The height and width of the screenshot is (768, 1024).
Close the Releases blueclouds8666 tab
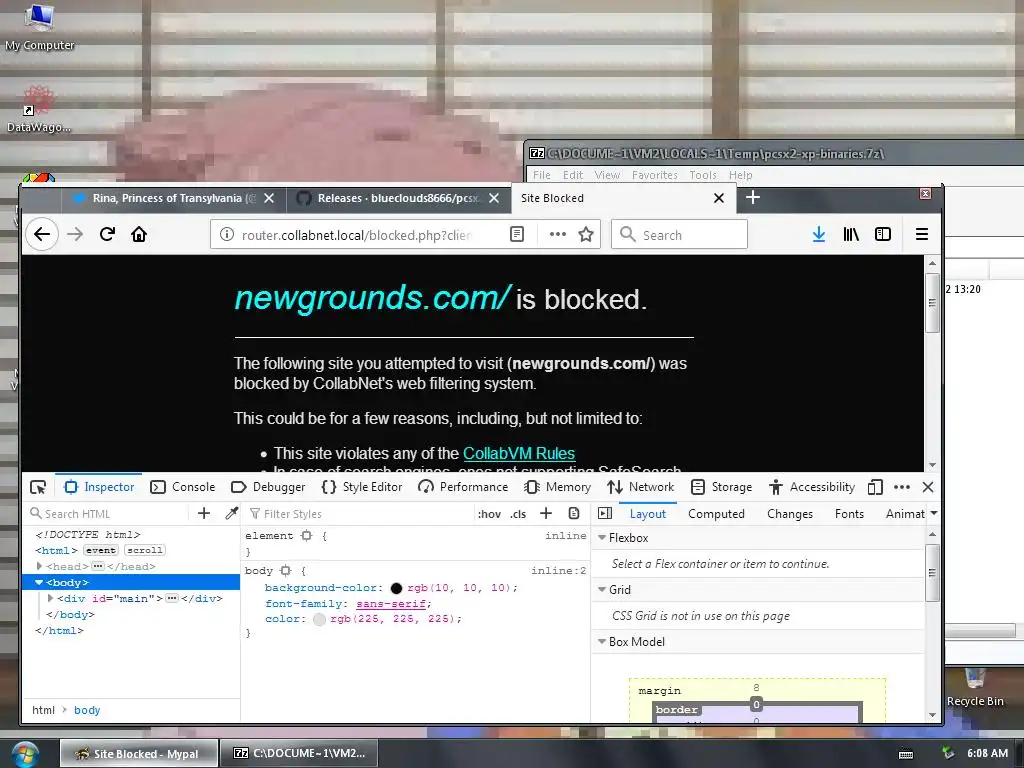pos(494,198)
